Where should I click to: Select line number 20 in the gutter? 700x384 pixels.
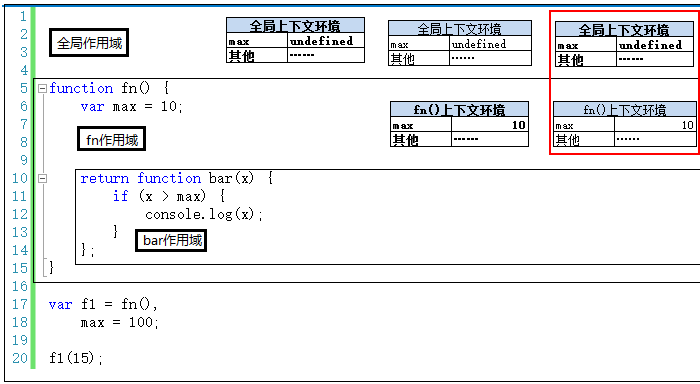click(x=20, y=358)
